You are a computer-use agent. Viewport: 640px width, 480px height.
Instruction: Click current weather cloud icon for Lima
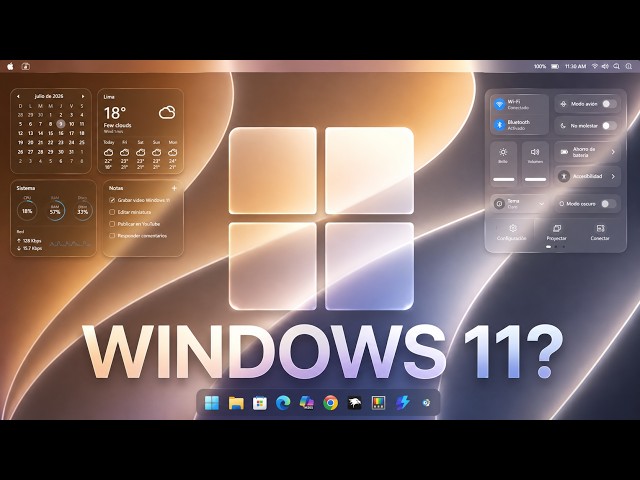[x=167, y=112]
